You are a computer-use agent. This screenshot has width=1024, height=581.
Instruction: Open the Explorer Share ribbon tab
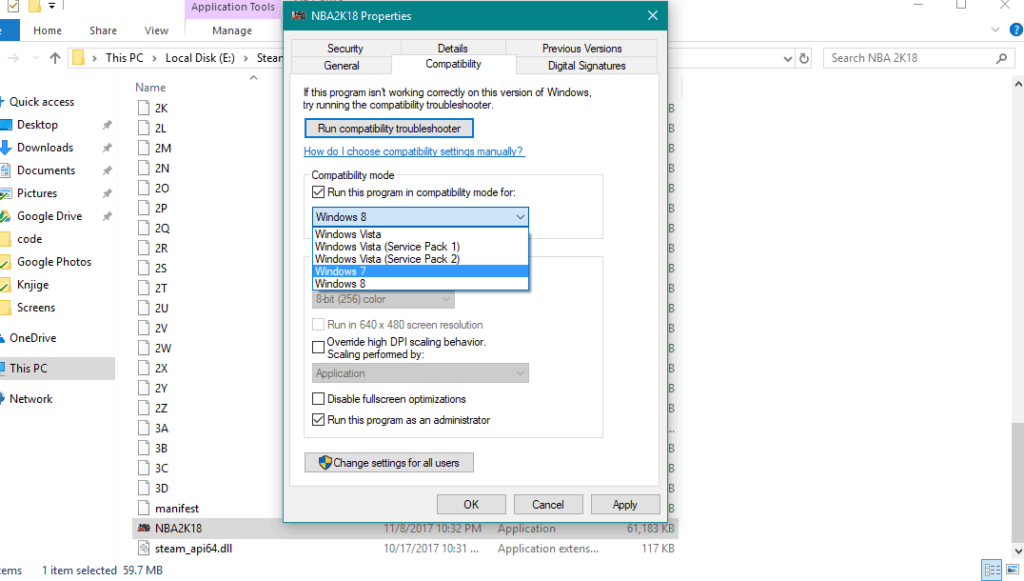[x=103, y=31]
